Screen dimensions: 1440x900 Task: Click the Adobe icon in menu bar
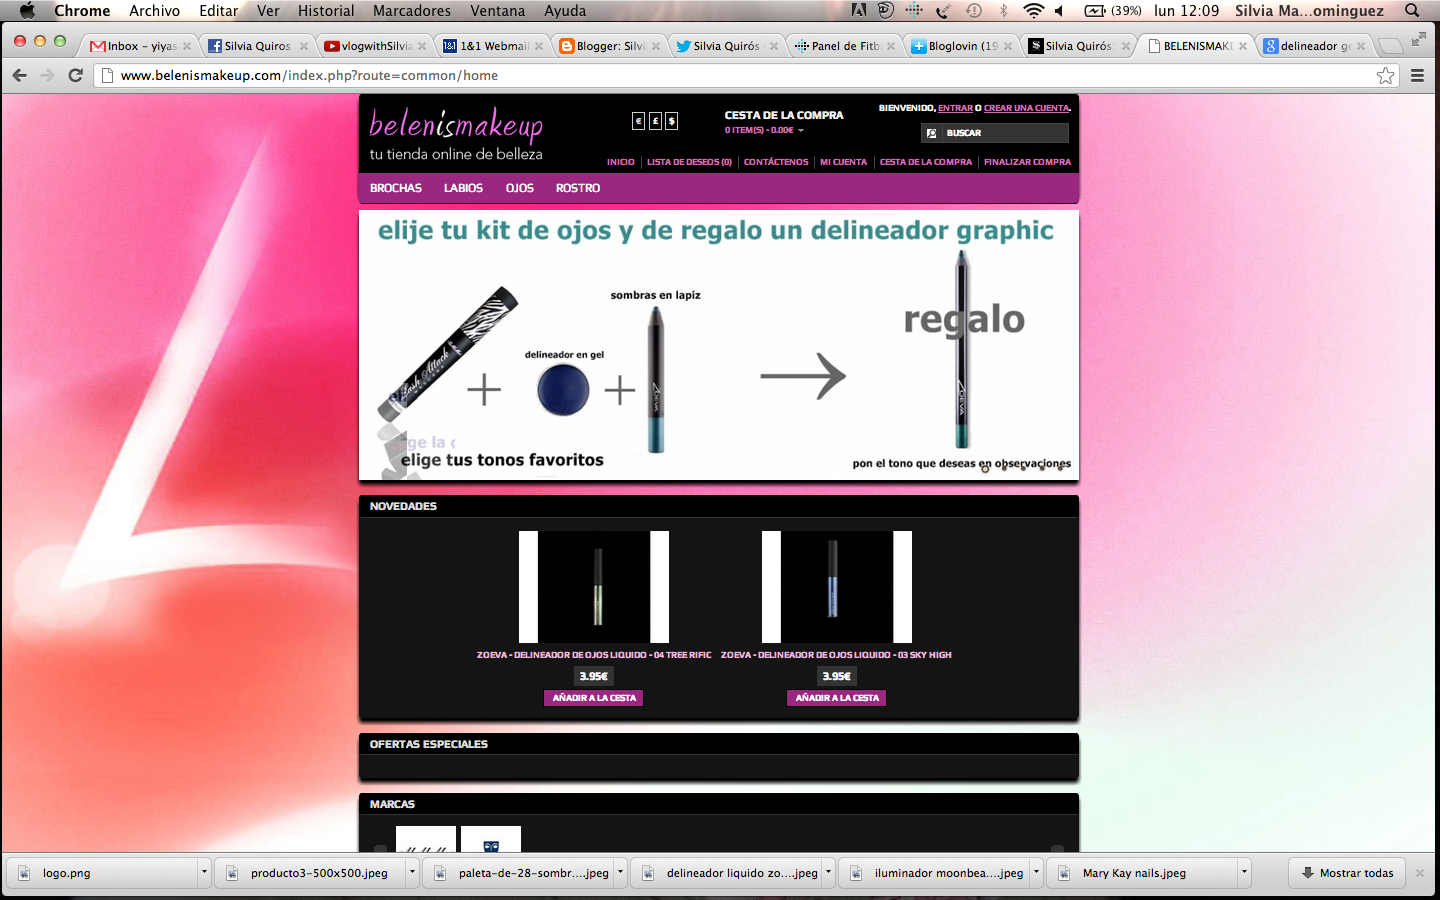tap(859, 10)
